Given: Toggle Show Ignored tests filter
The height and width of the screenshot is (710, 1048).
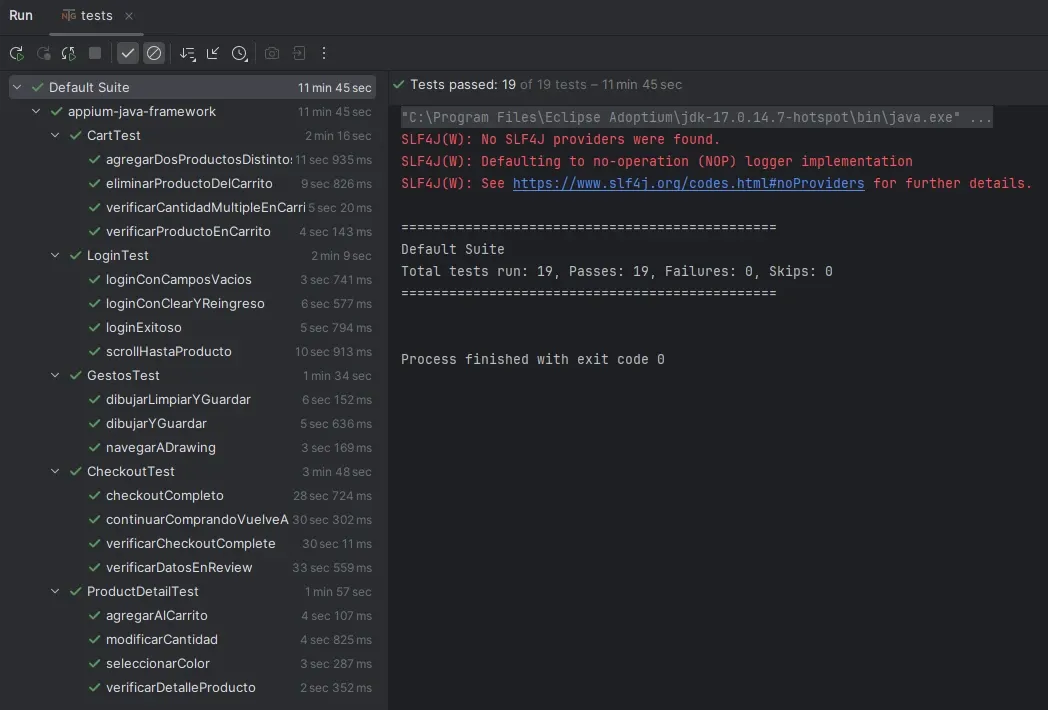Looking at the screenshot, I should click(154, 53).
